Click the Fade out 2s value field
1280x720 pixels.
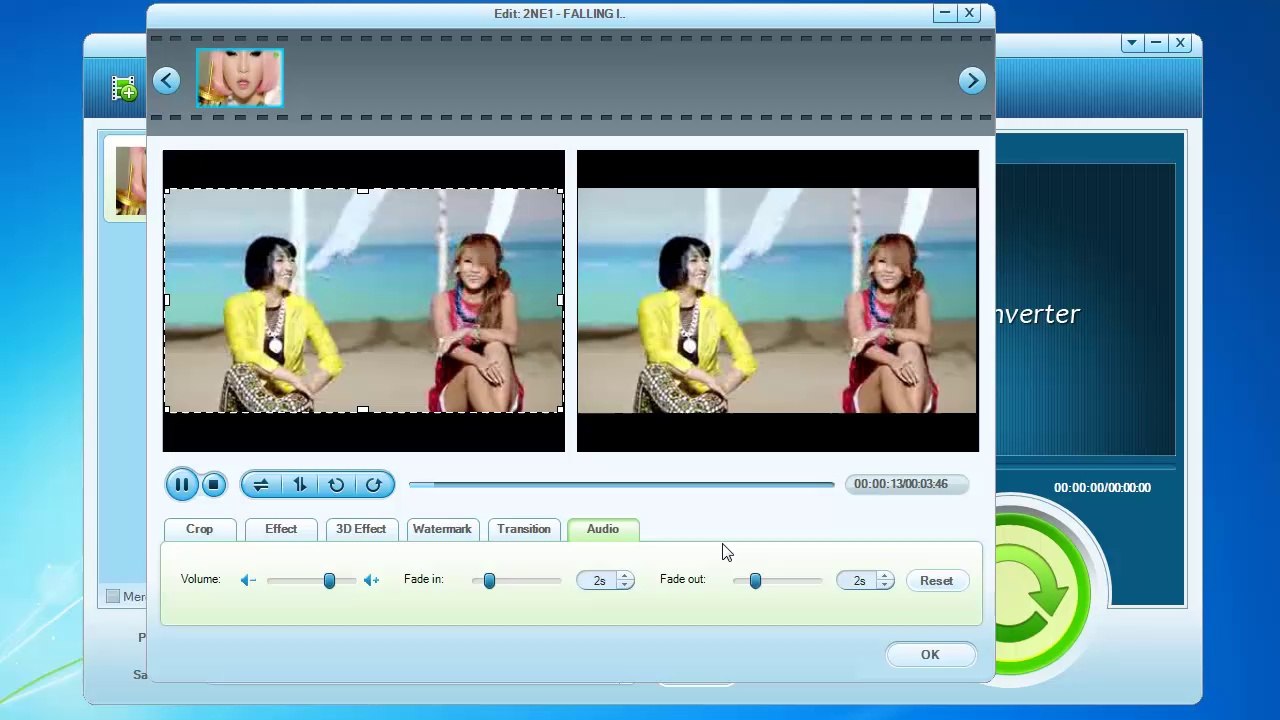coord(858,581)
